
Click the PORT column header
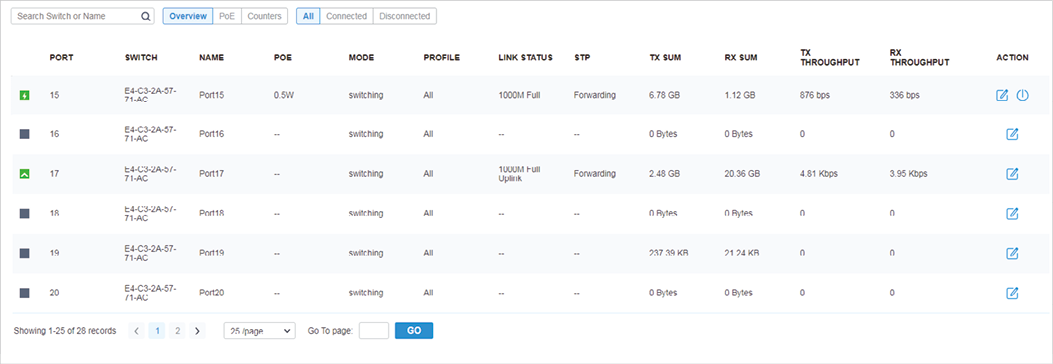point(62,58)
